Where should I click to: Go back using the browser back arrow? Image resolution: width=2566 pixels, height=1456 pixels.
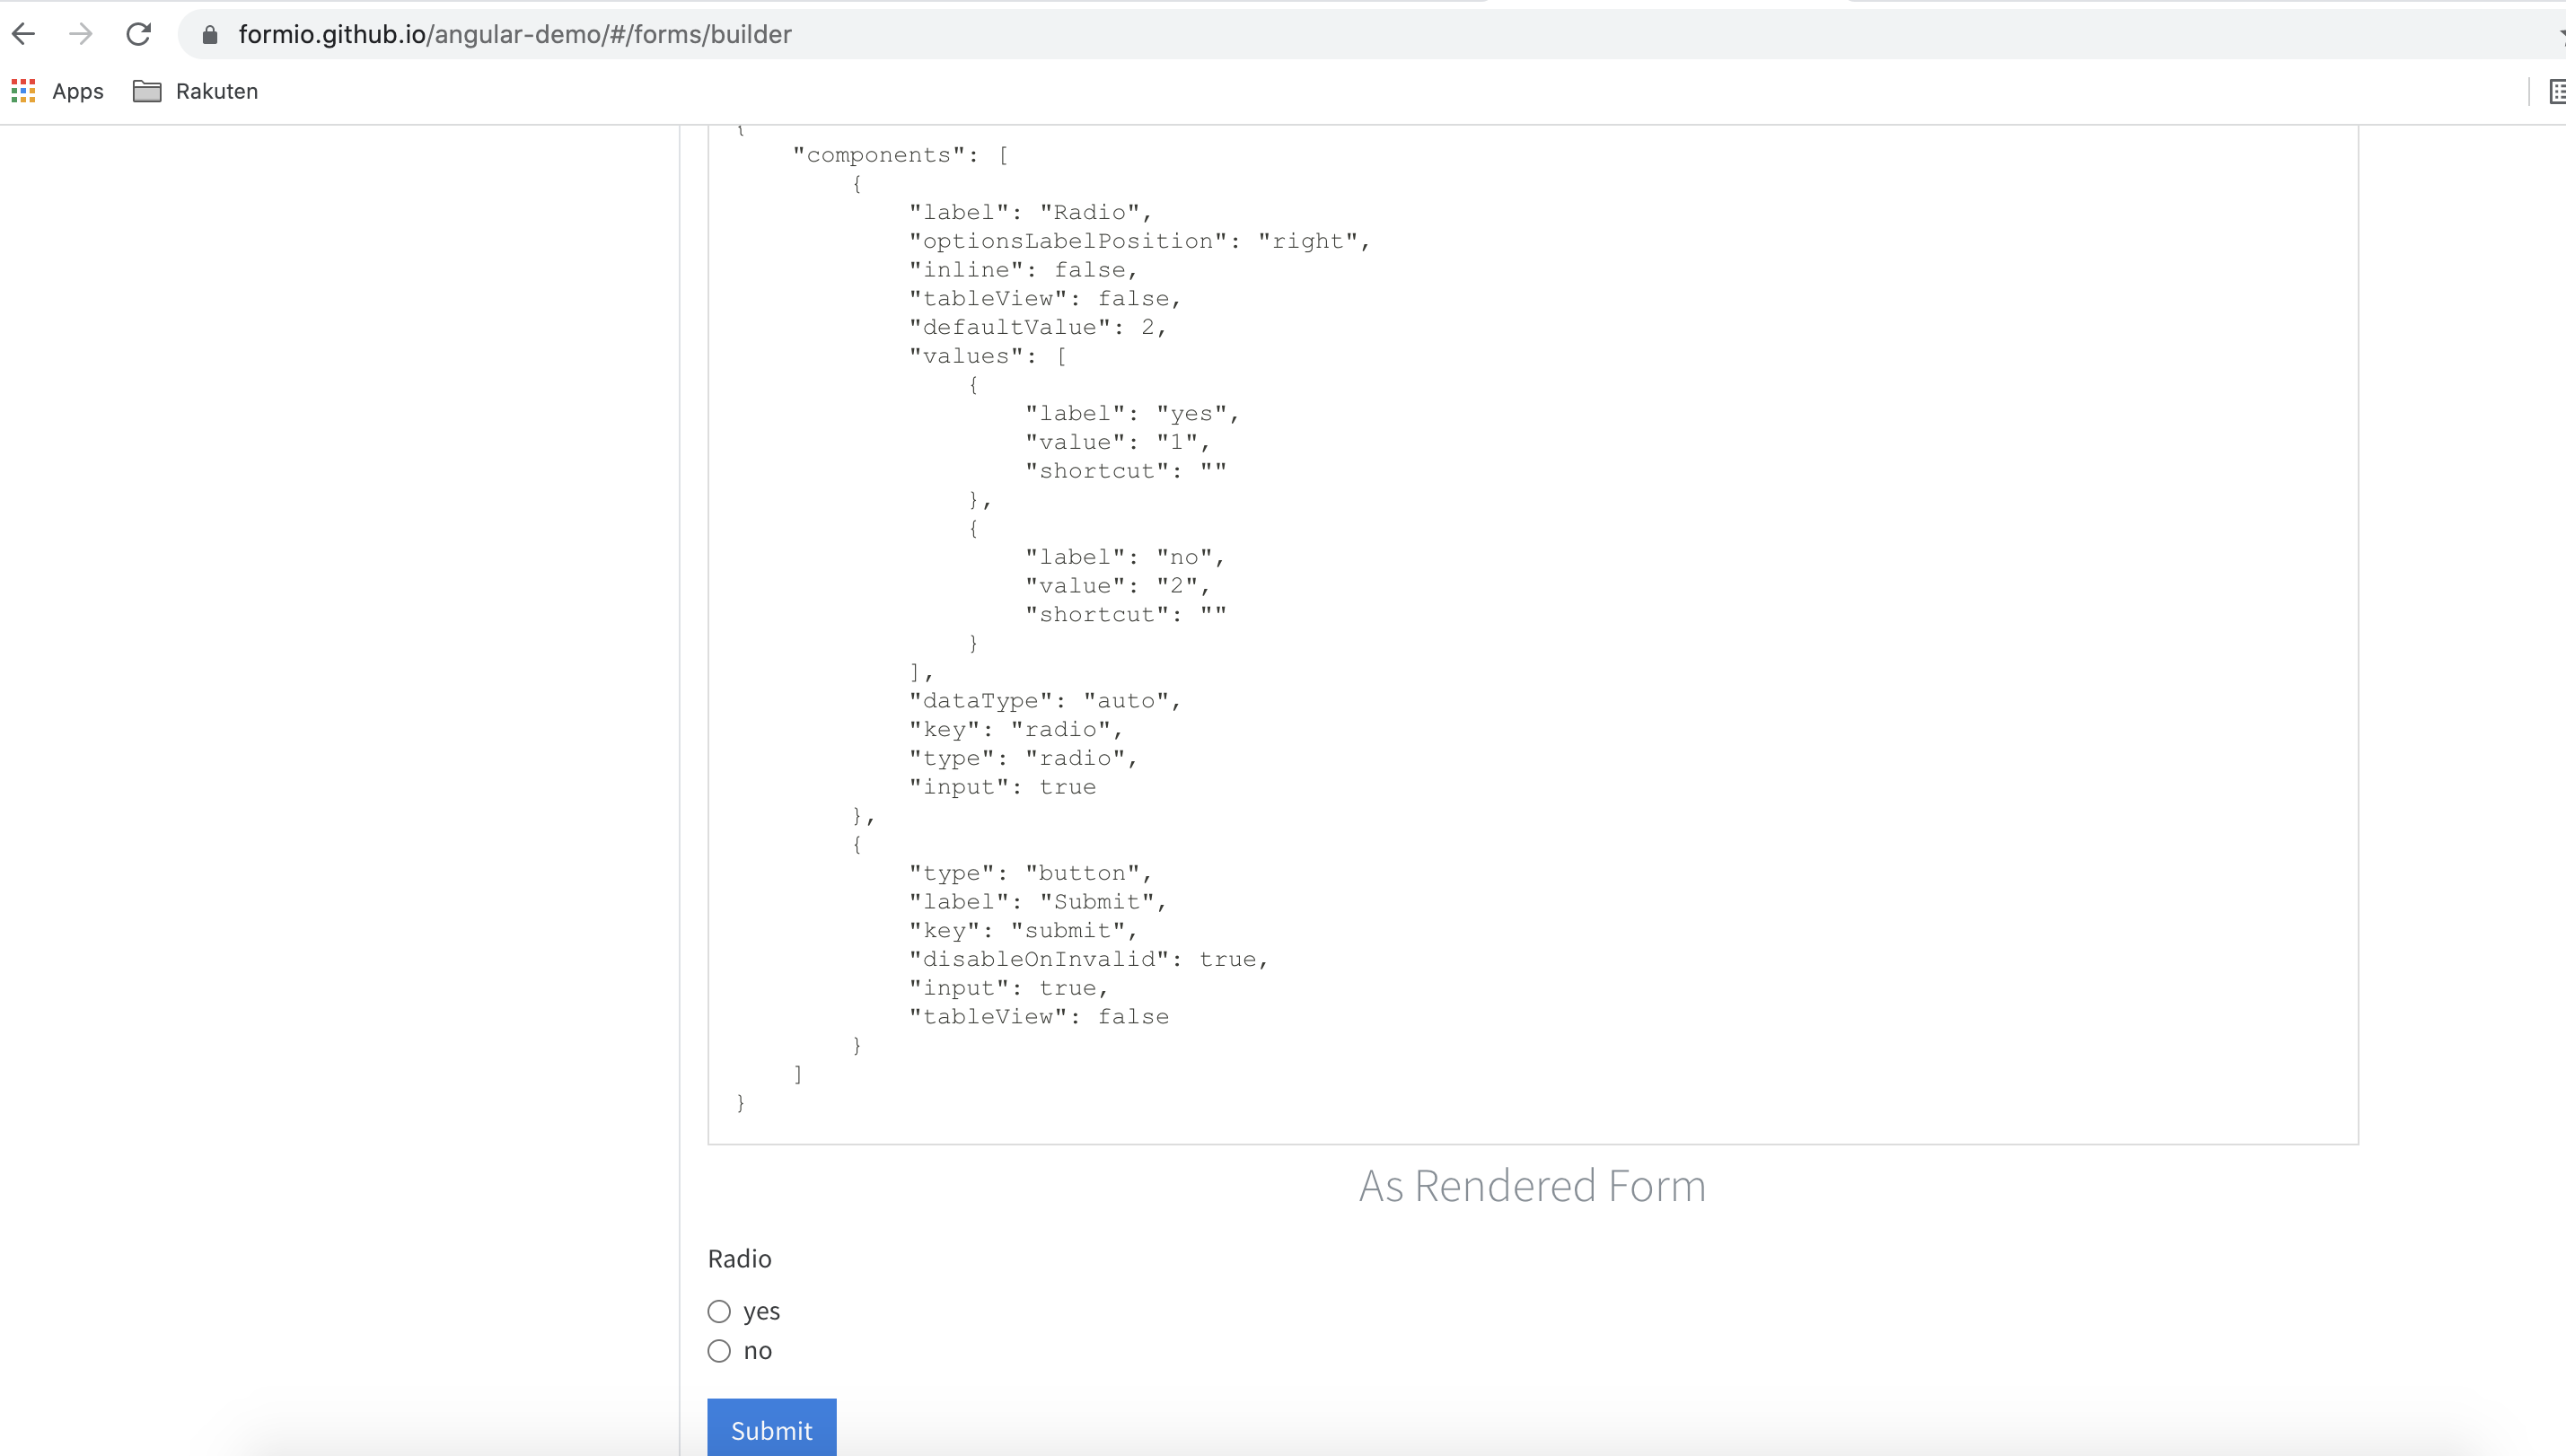[x=24, y=34]
